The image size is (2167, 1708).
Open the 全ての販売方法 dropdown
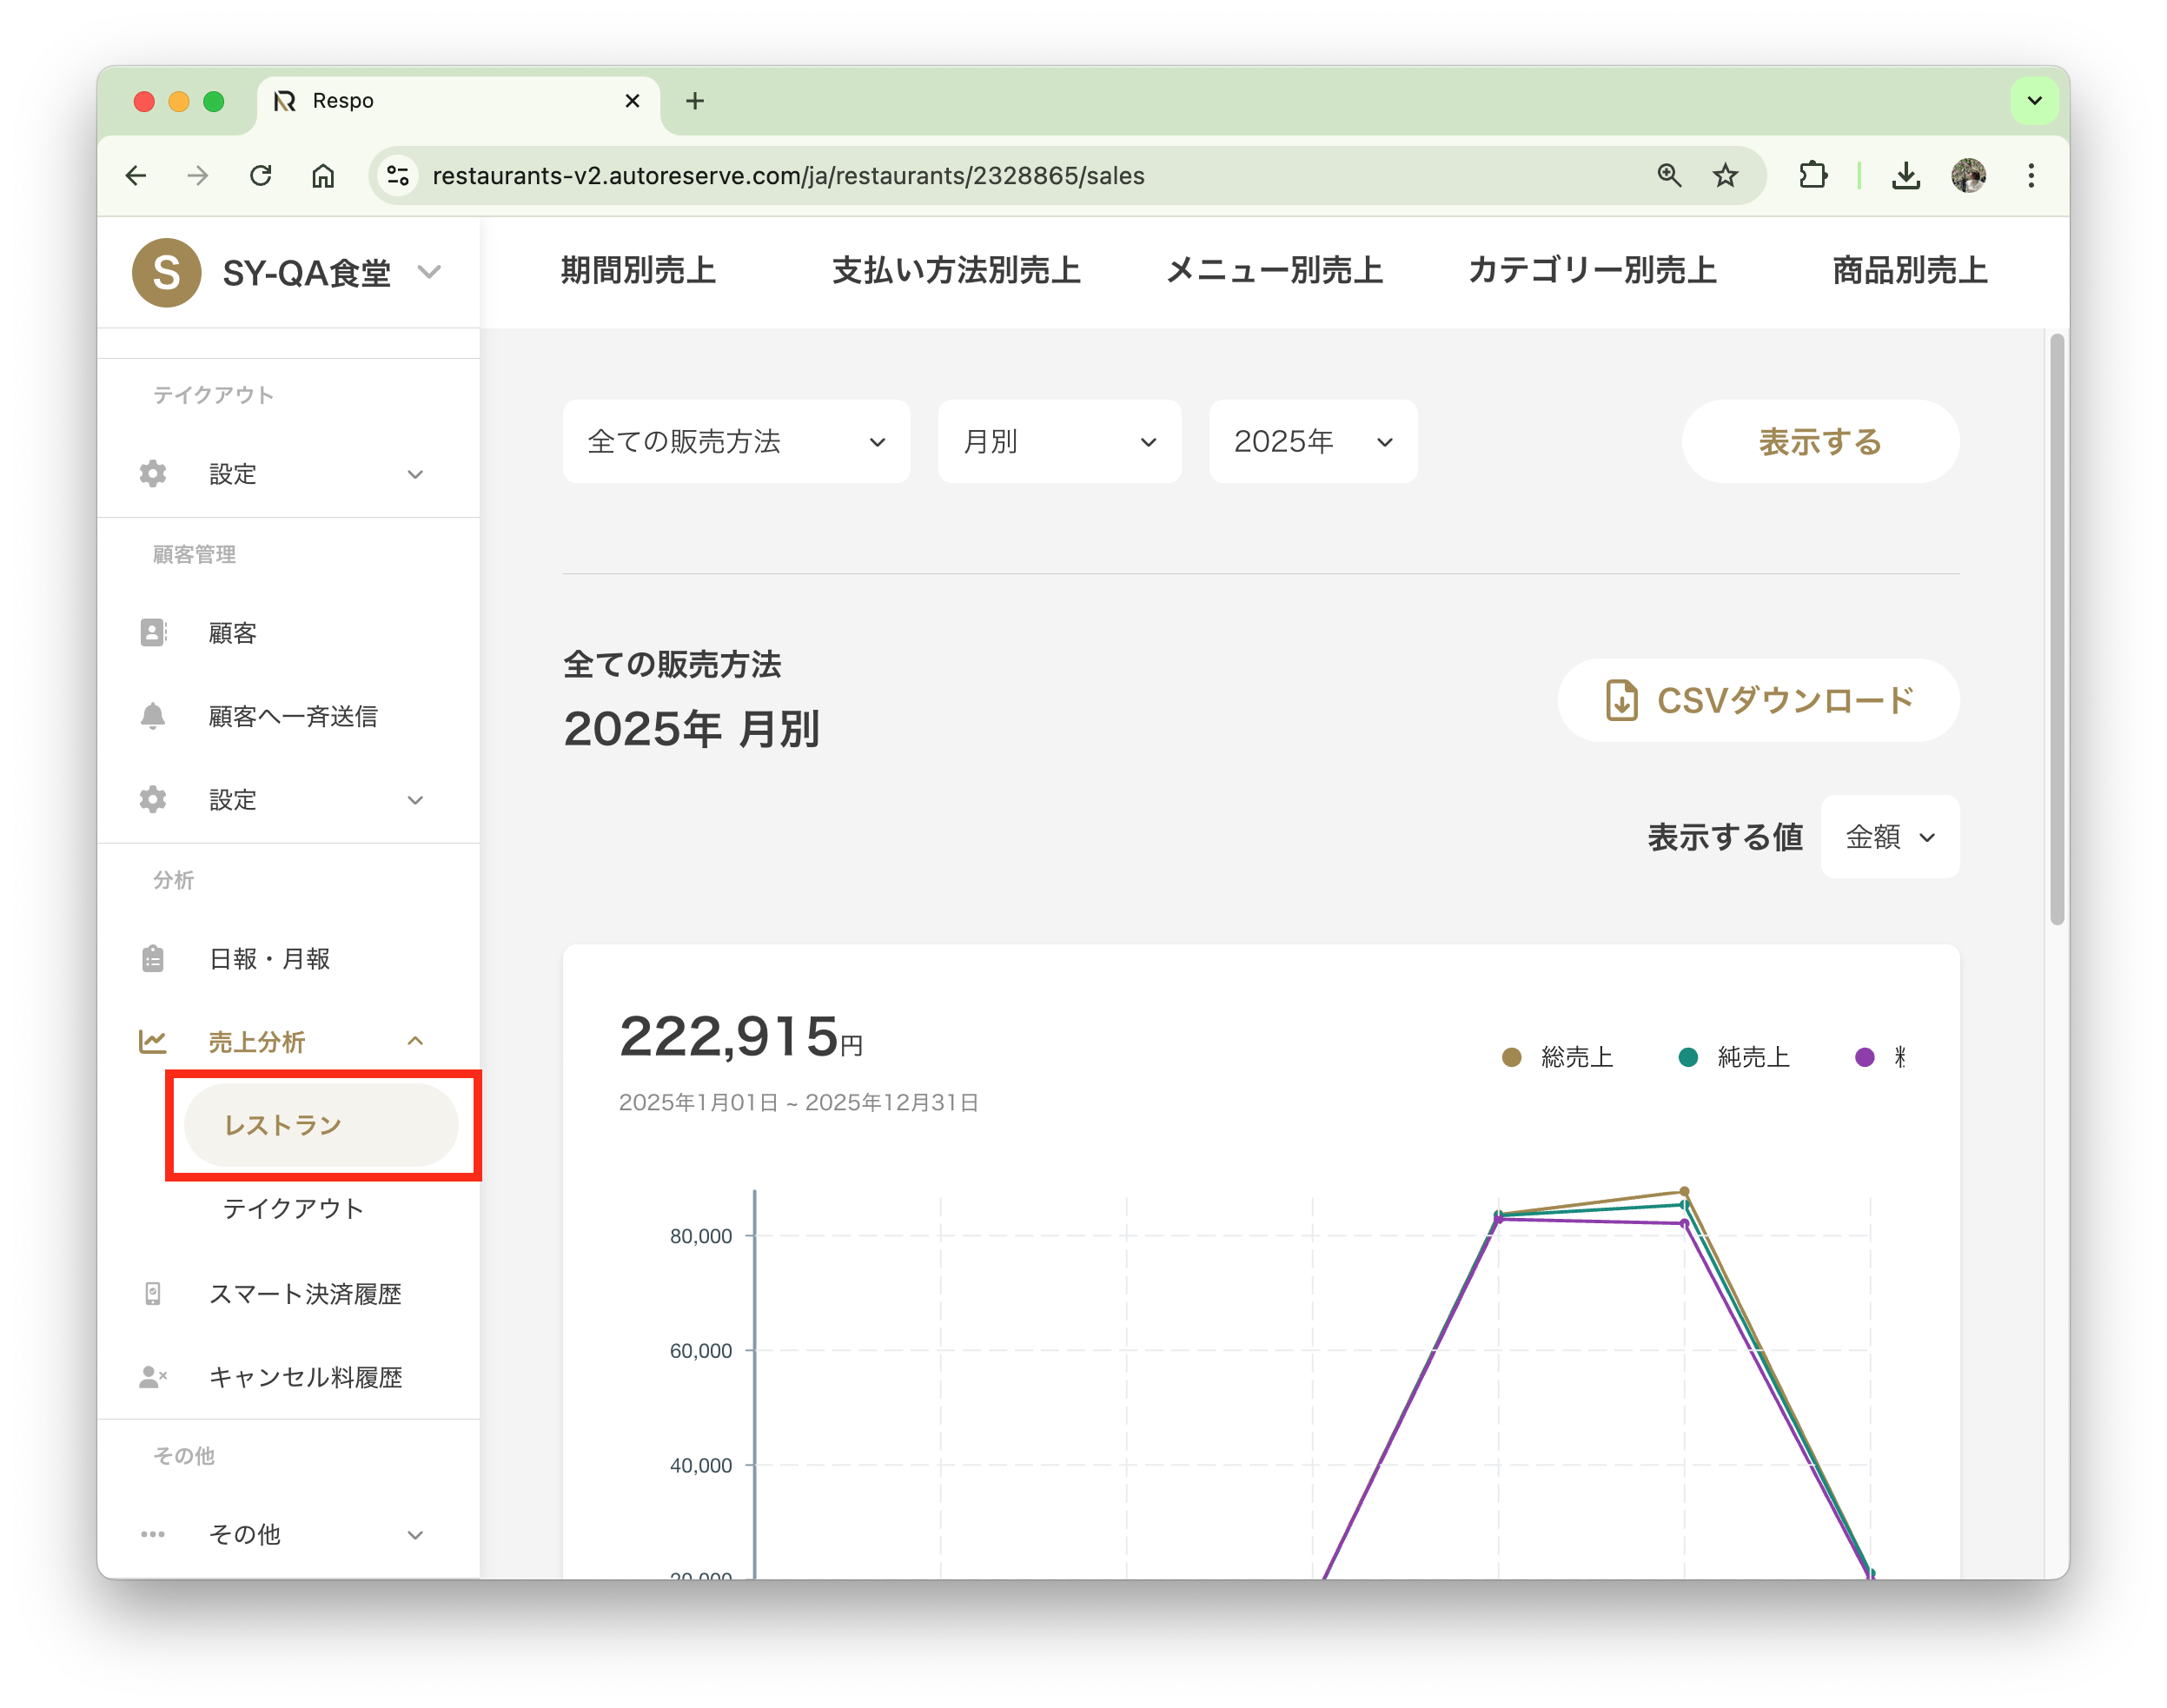[x=736, y=441]
